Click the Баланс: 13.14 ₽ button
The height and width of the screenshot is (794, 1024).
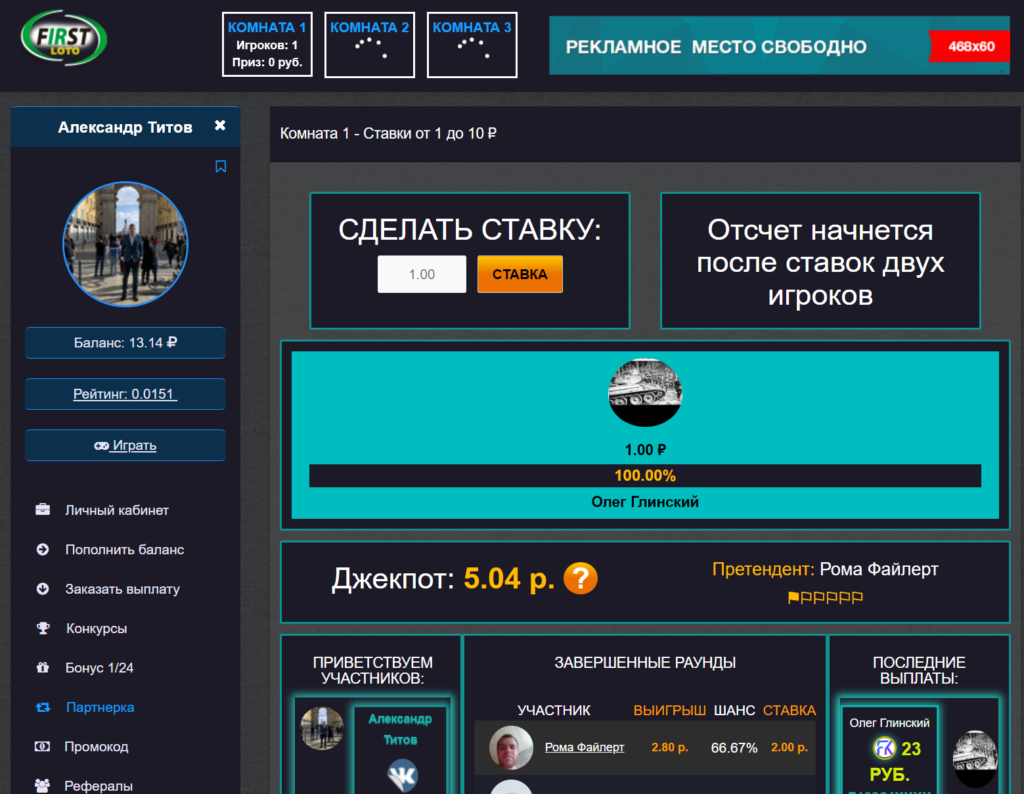[x=125, y=343]
